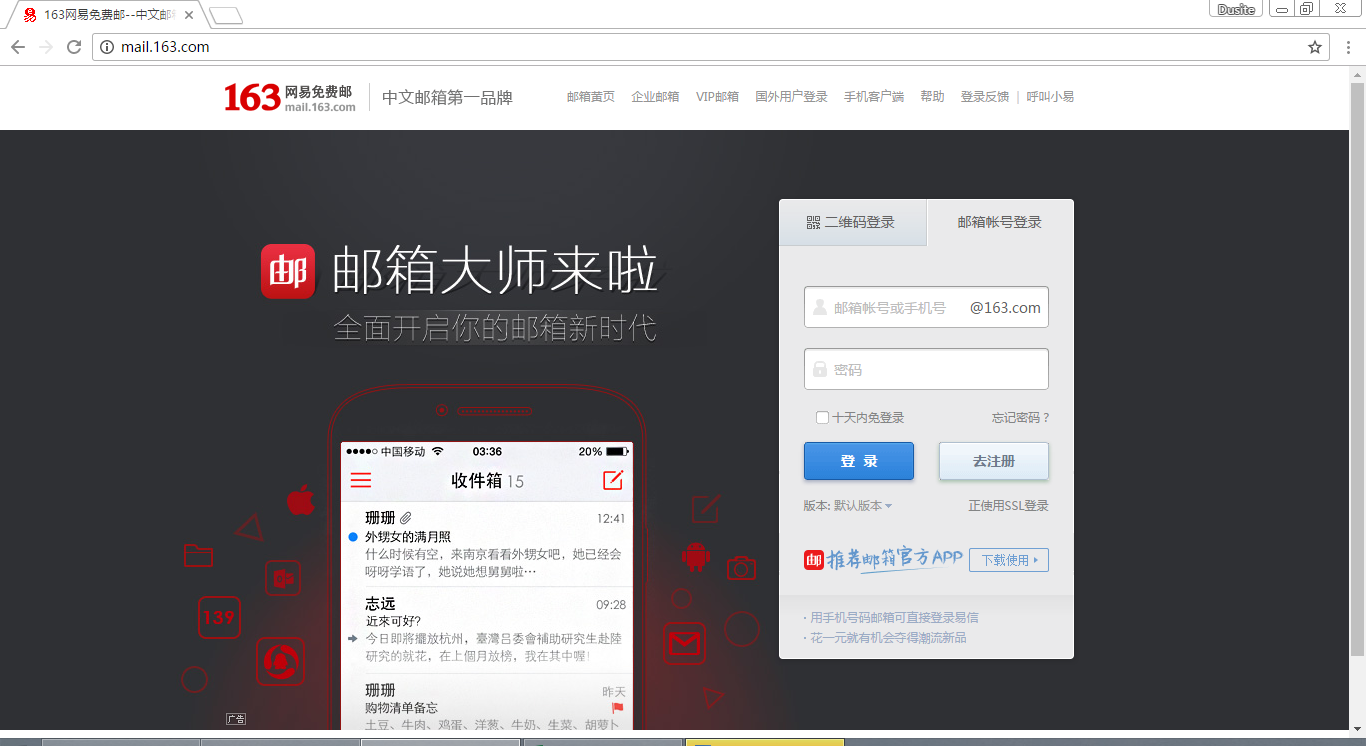
Task: Click the 广告 label at bottom left
Action: pos(236,718)
